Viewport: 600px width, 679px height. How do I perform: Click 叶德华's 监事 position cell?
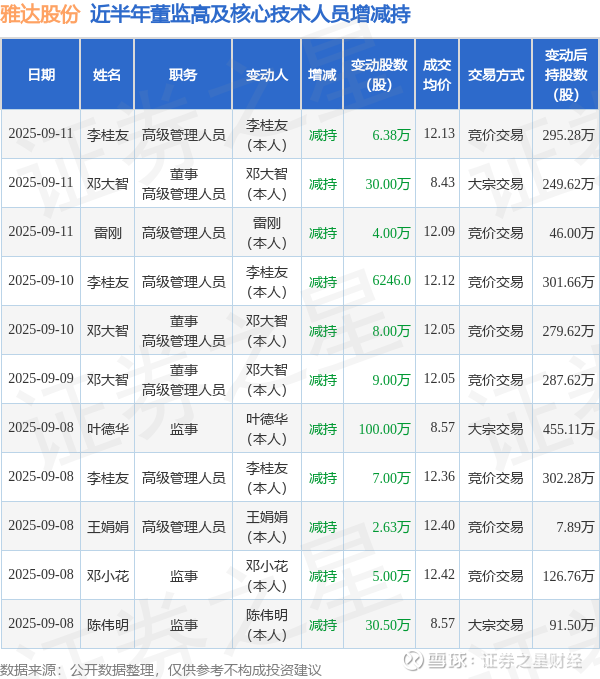(184, 428)
